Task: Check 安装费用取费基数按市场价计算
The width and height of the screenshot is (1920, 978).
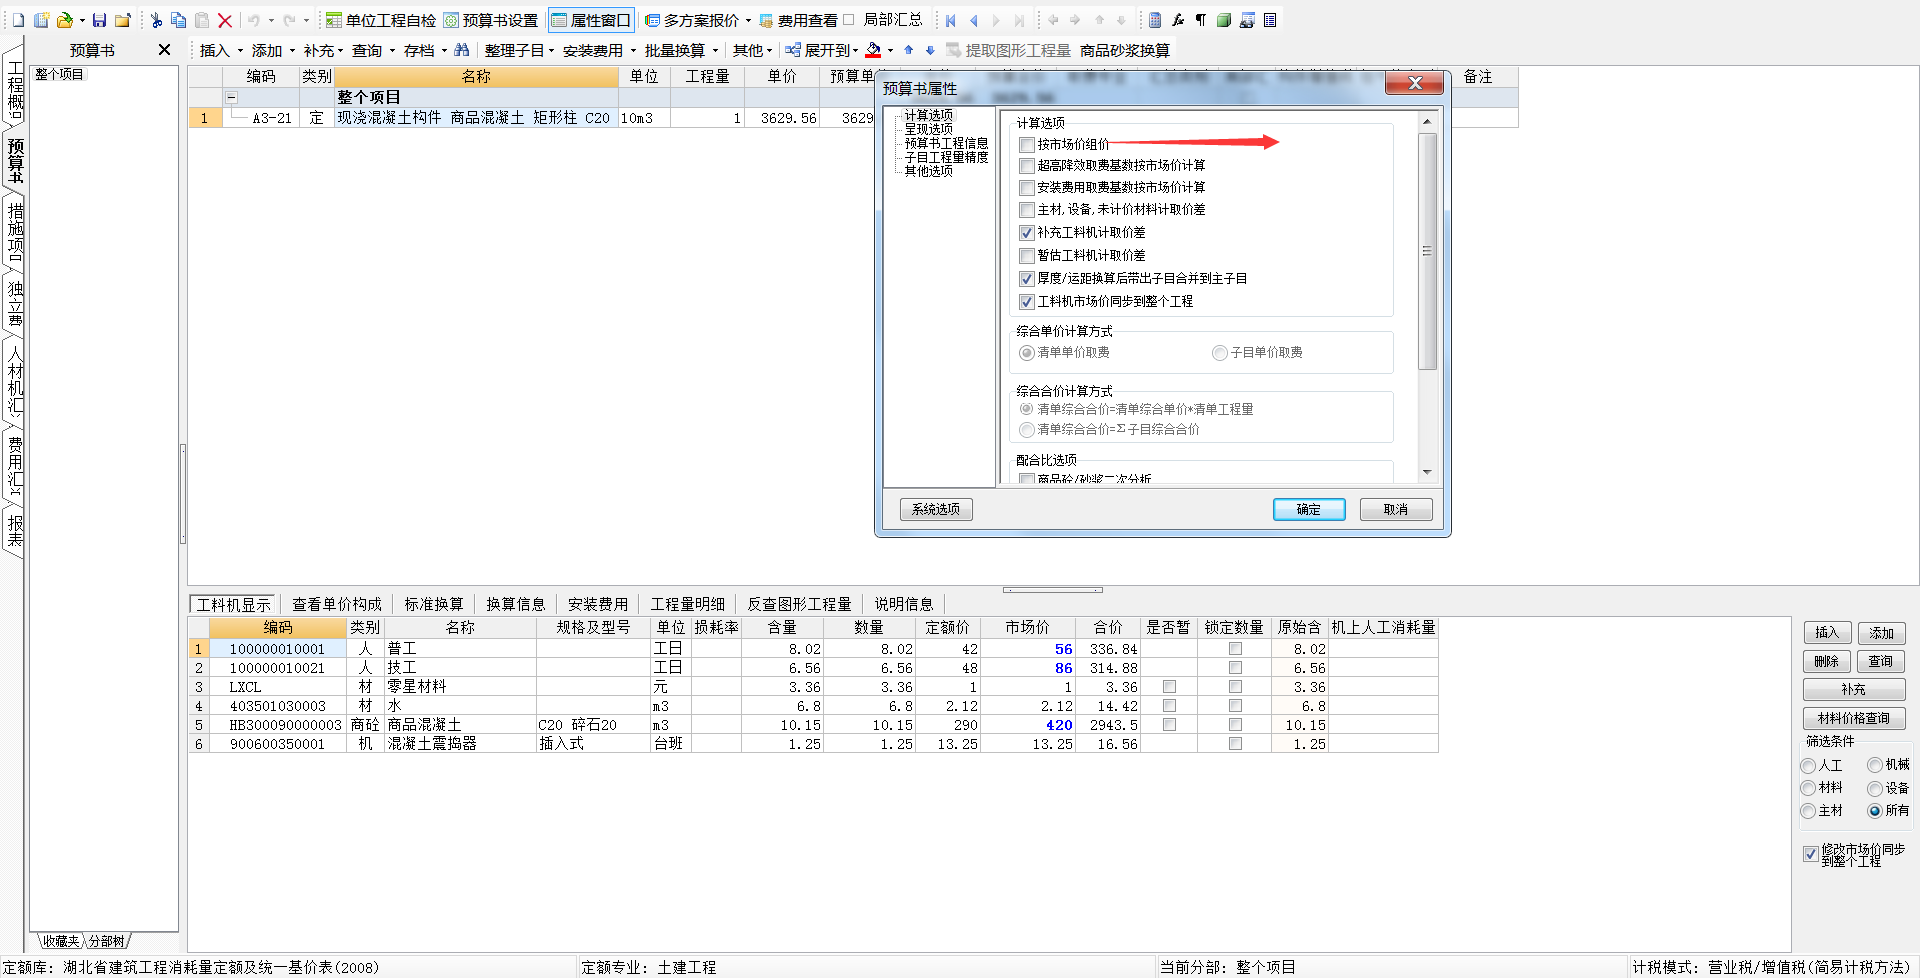Action: (x=1027, y=188)
